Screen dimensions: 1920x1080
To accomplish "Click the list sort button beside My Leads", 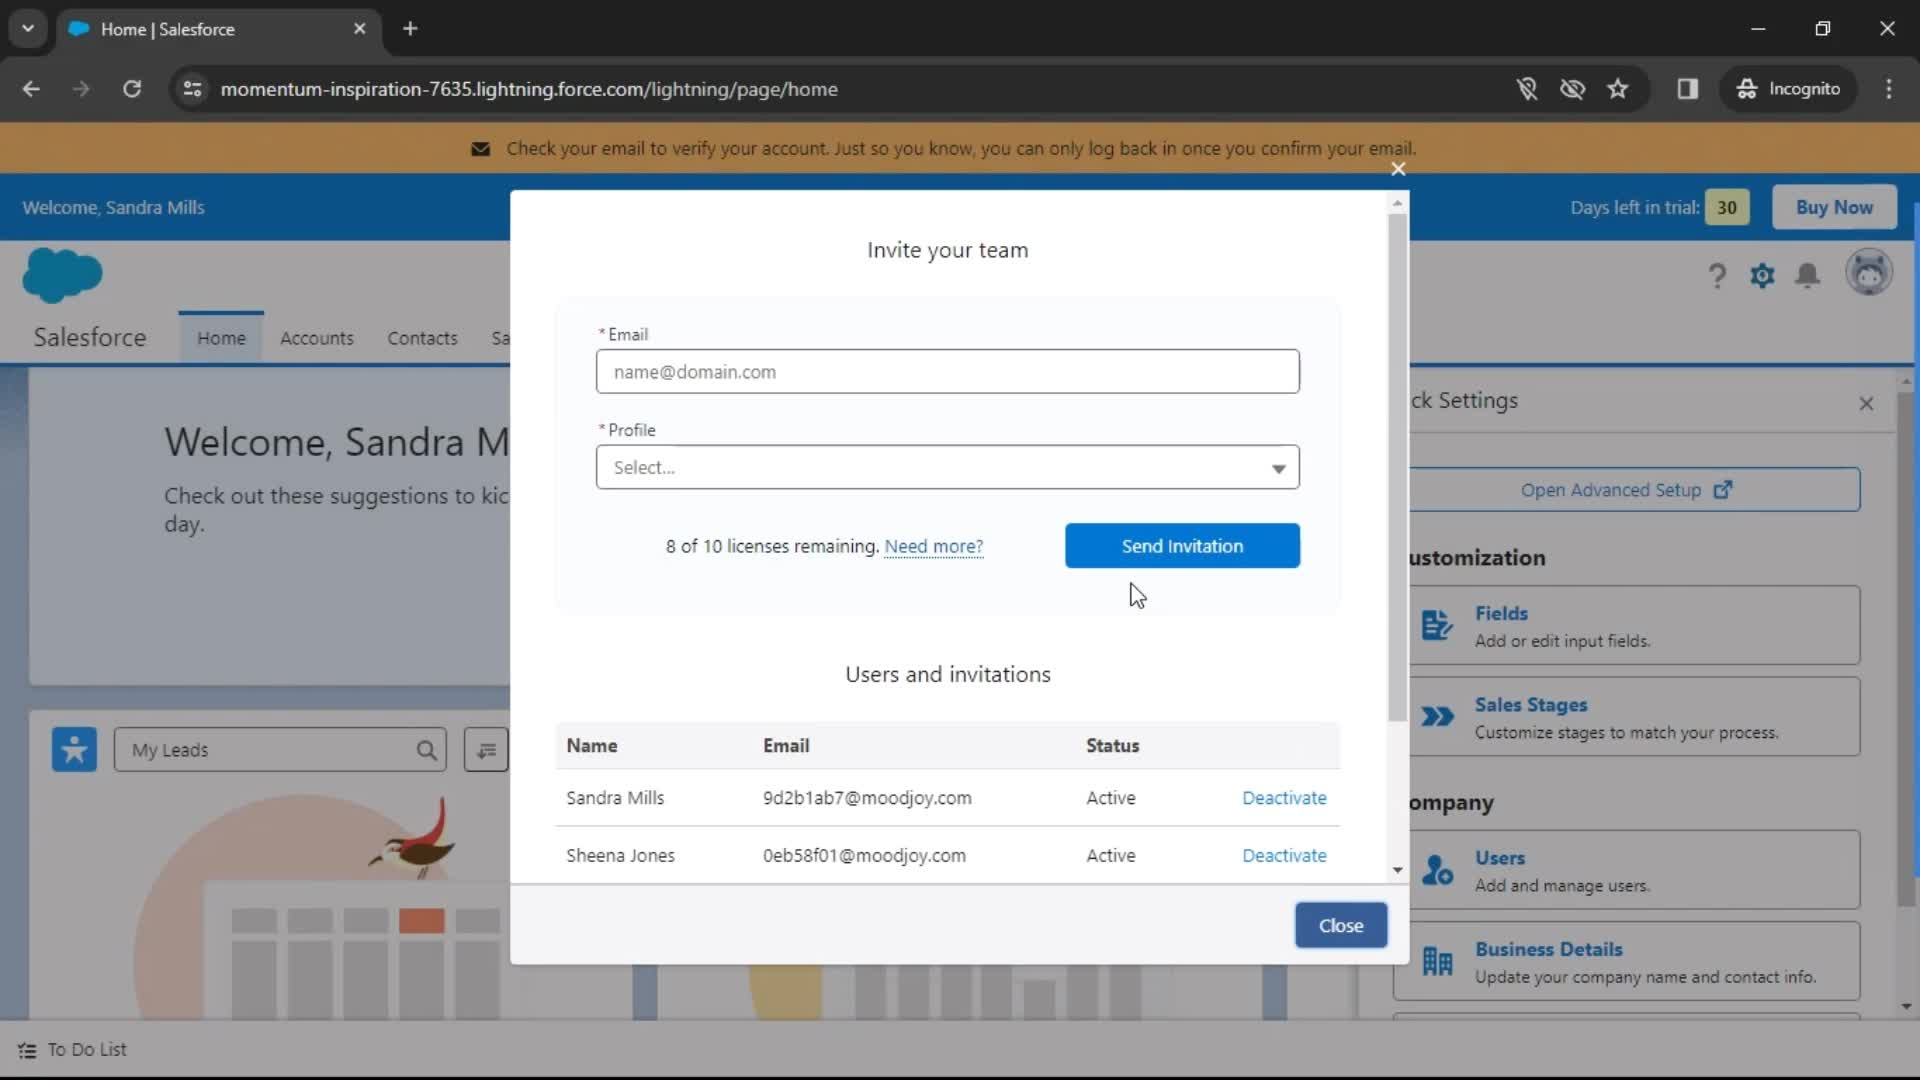I will (x=486, y=750).
